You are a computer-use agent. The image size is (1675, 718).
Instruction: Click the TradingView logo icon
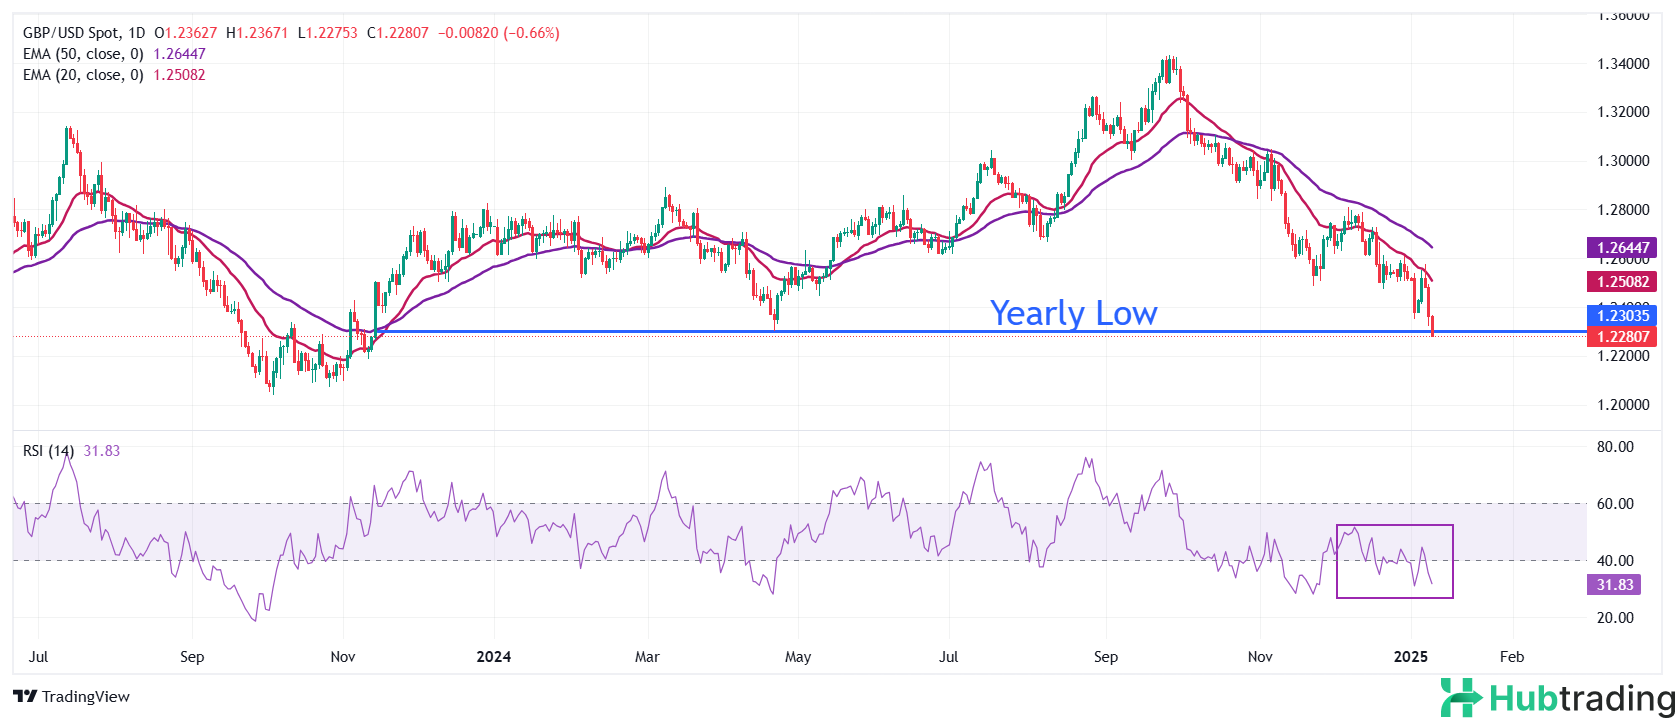click(x=25, y=697)
